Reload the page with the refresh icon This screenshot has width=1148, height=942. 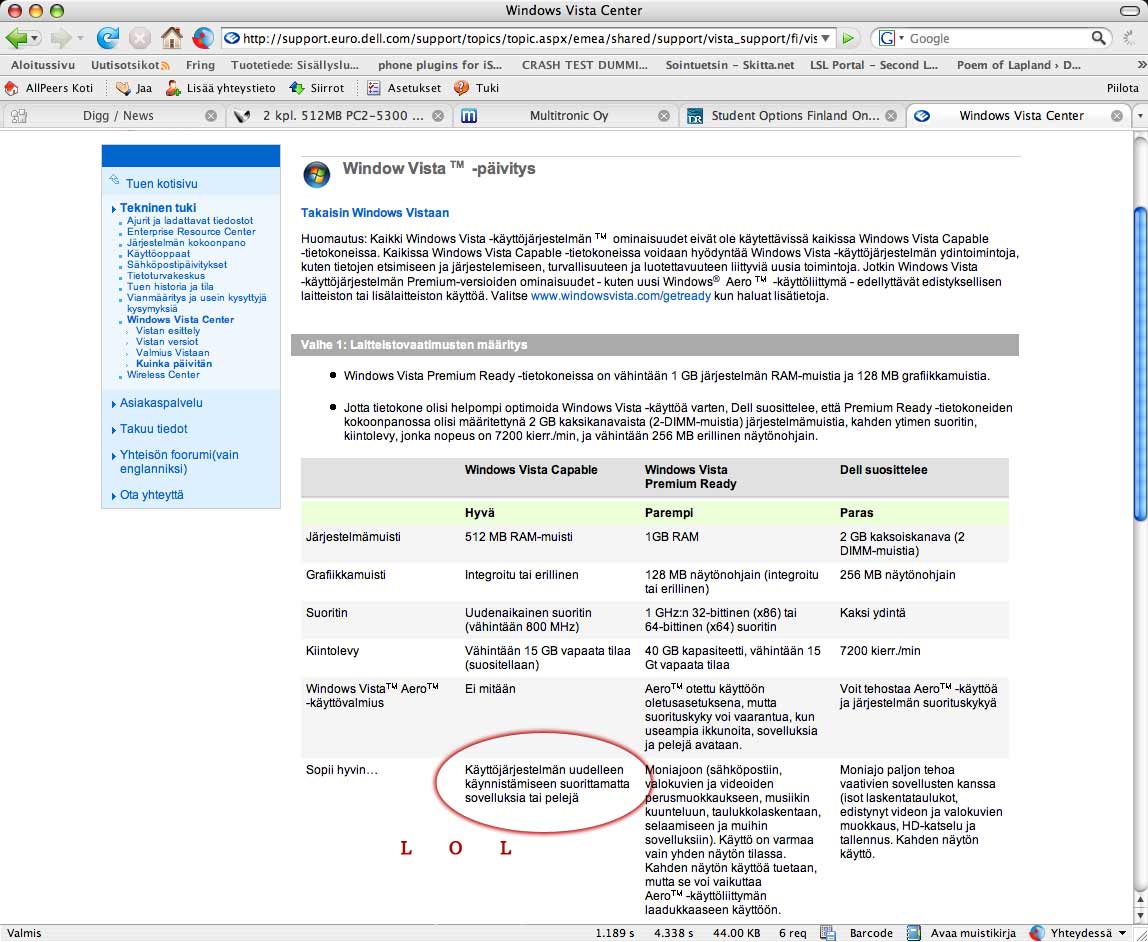click(x=108, y=38)
